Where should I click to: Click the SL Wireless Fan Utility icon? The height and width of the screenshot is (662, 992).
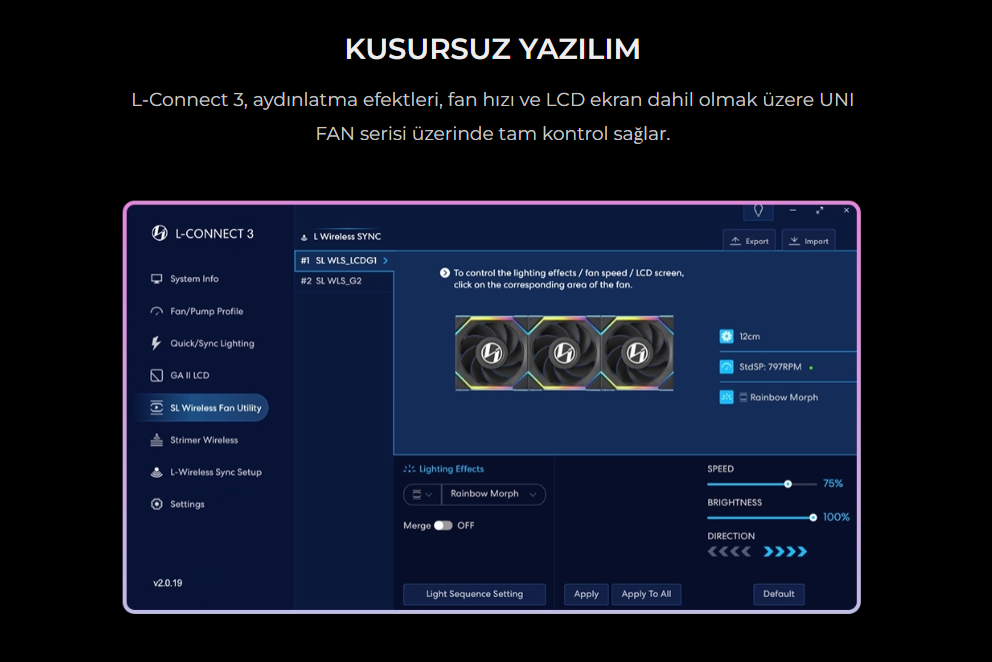(156, 408)
